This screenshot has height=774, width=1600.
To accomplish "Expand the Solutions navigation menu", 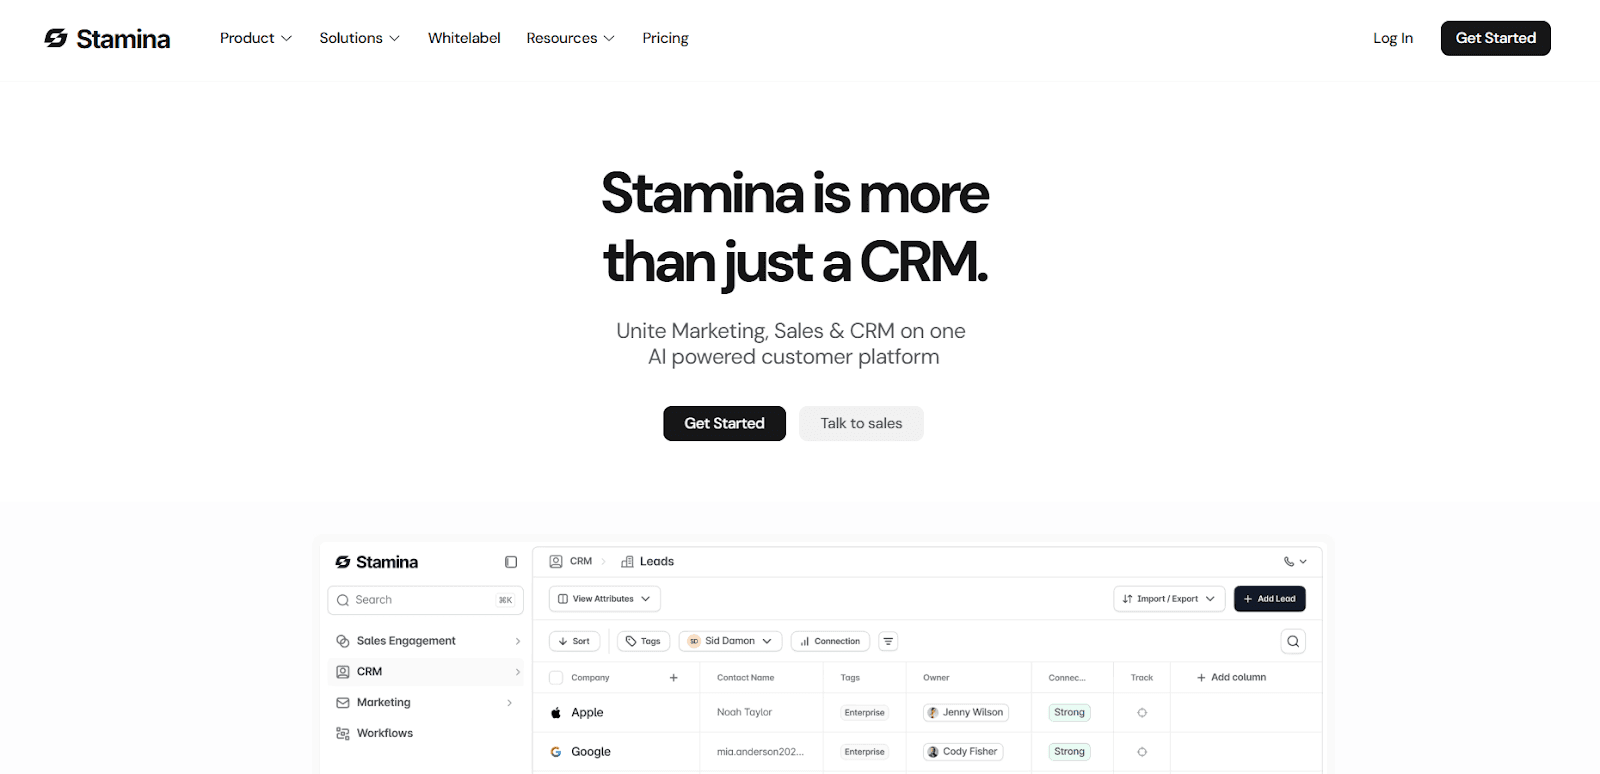I will coord(359,38).
